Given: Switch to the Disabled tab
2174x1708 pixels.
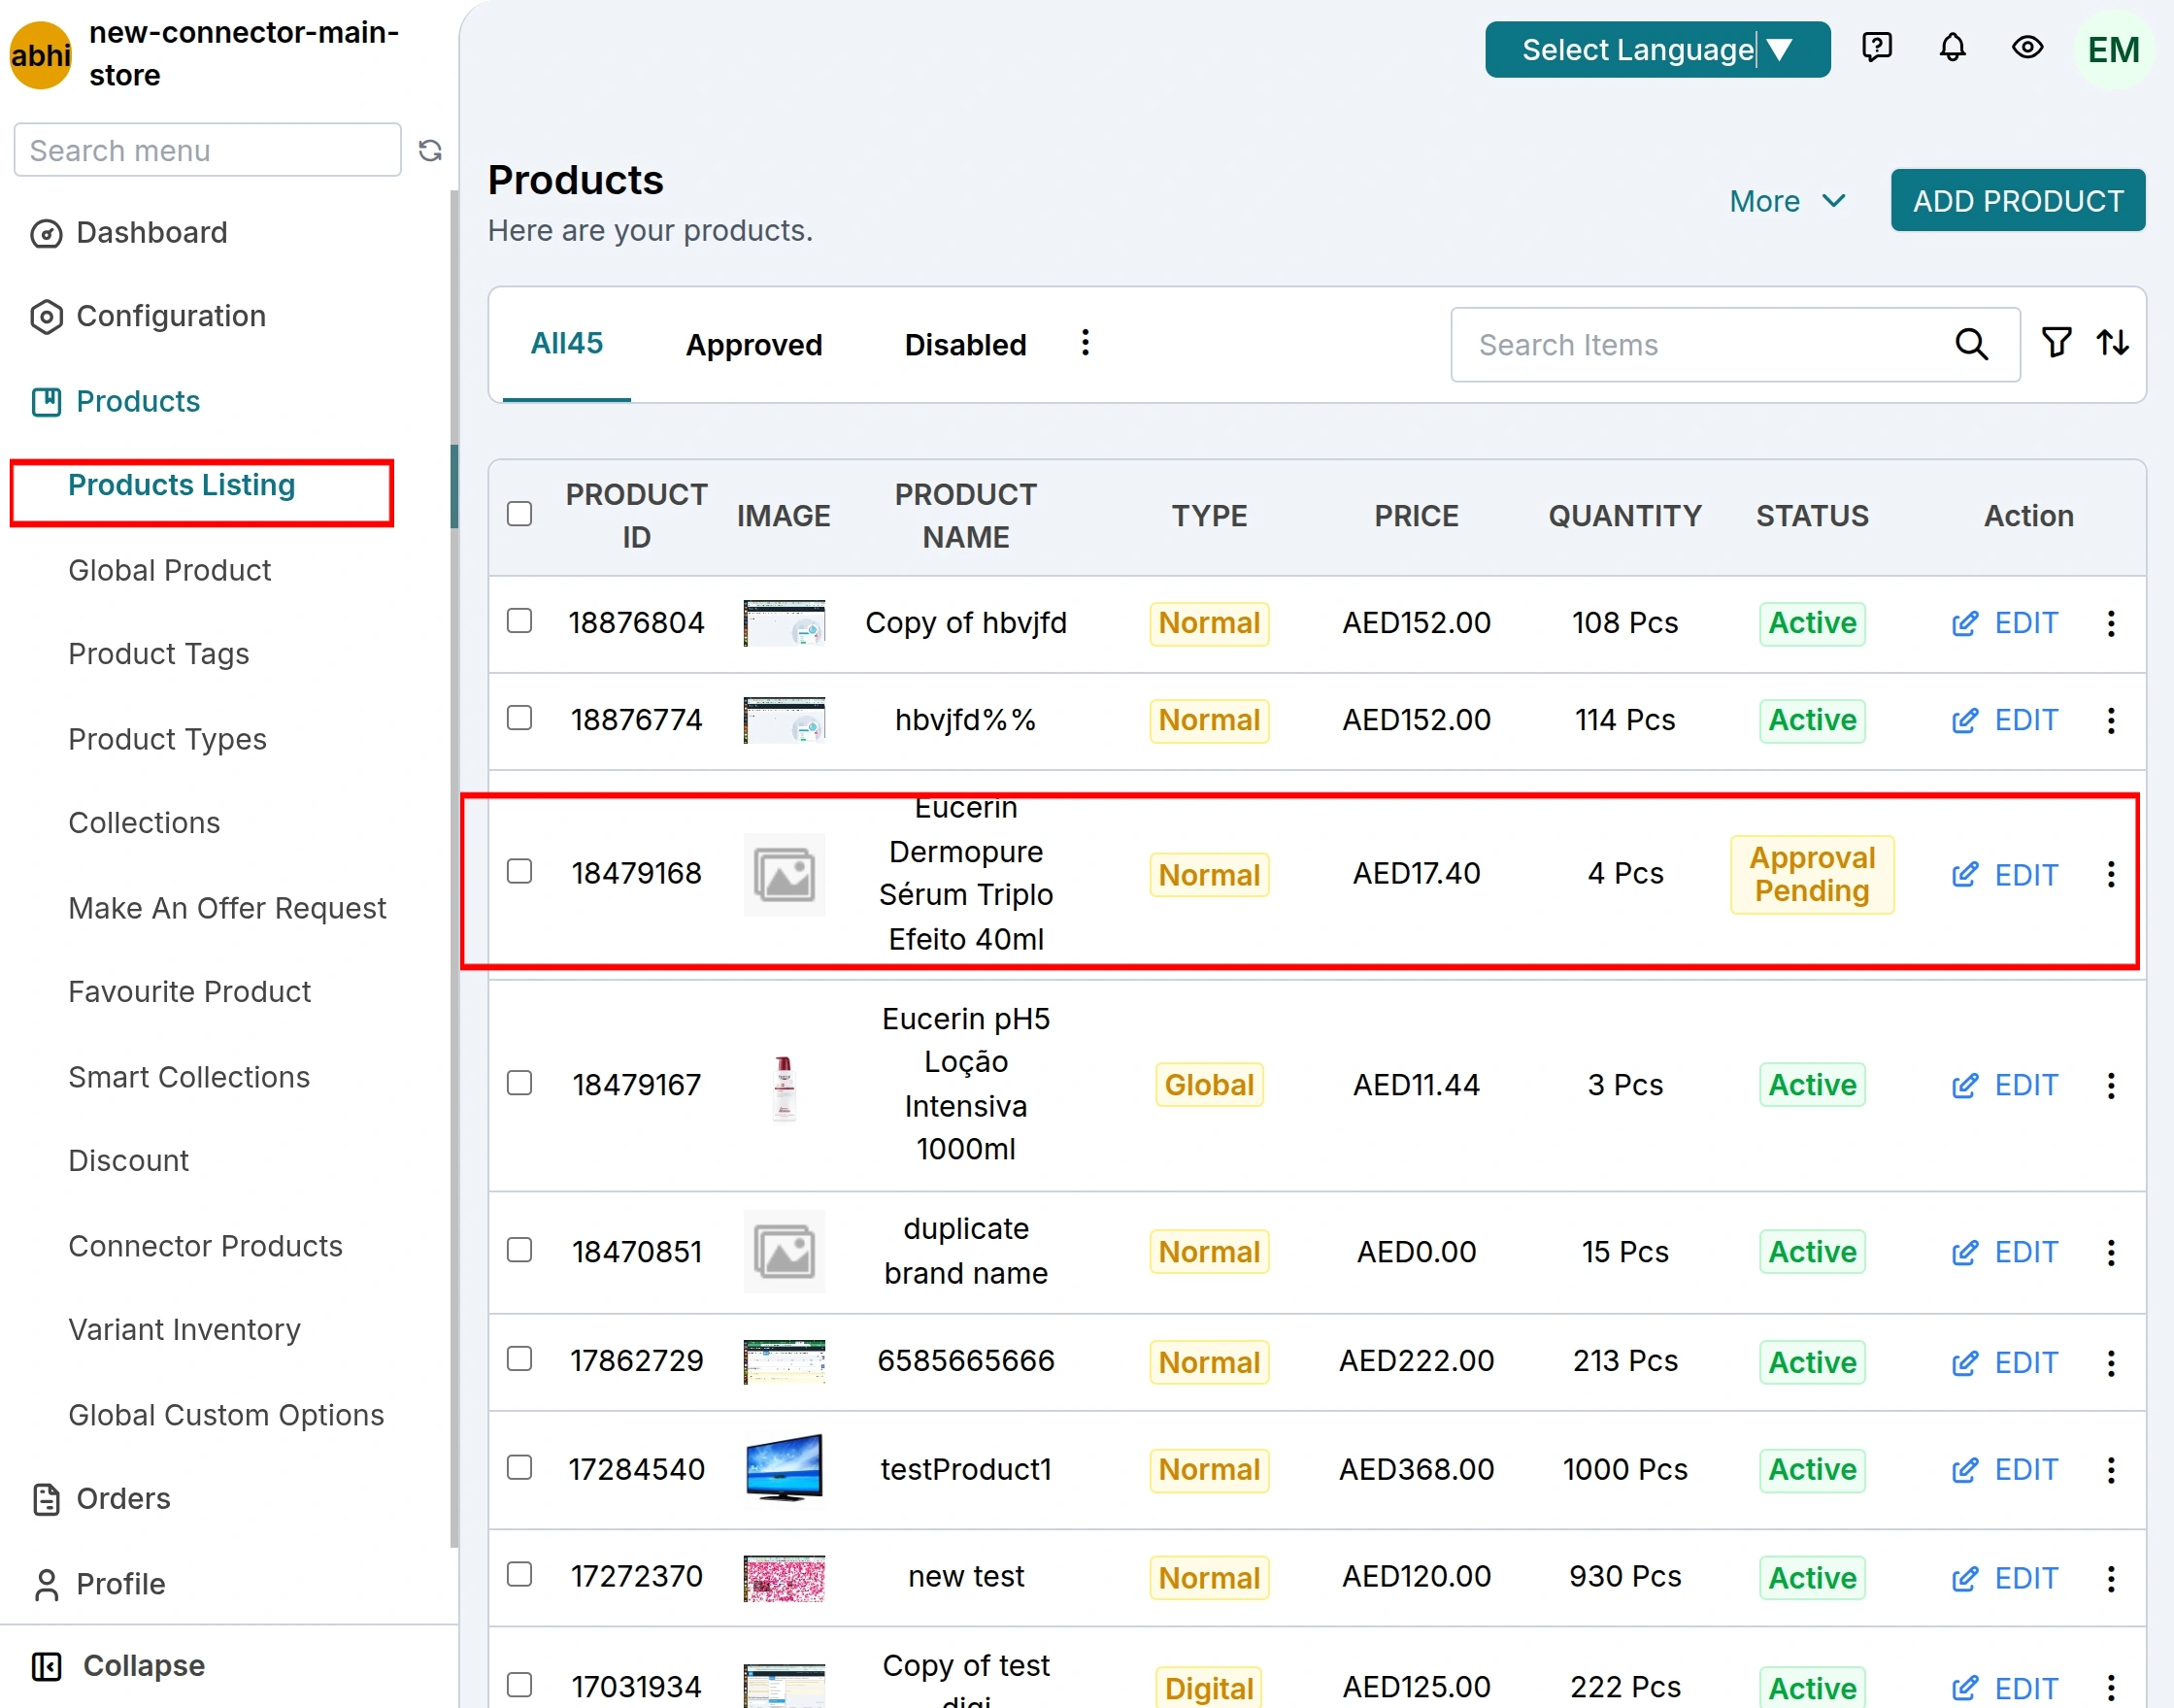Looking at the screenshot, I should 965,345.
